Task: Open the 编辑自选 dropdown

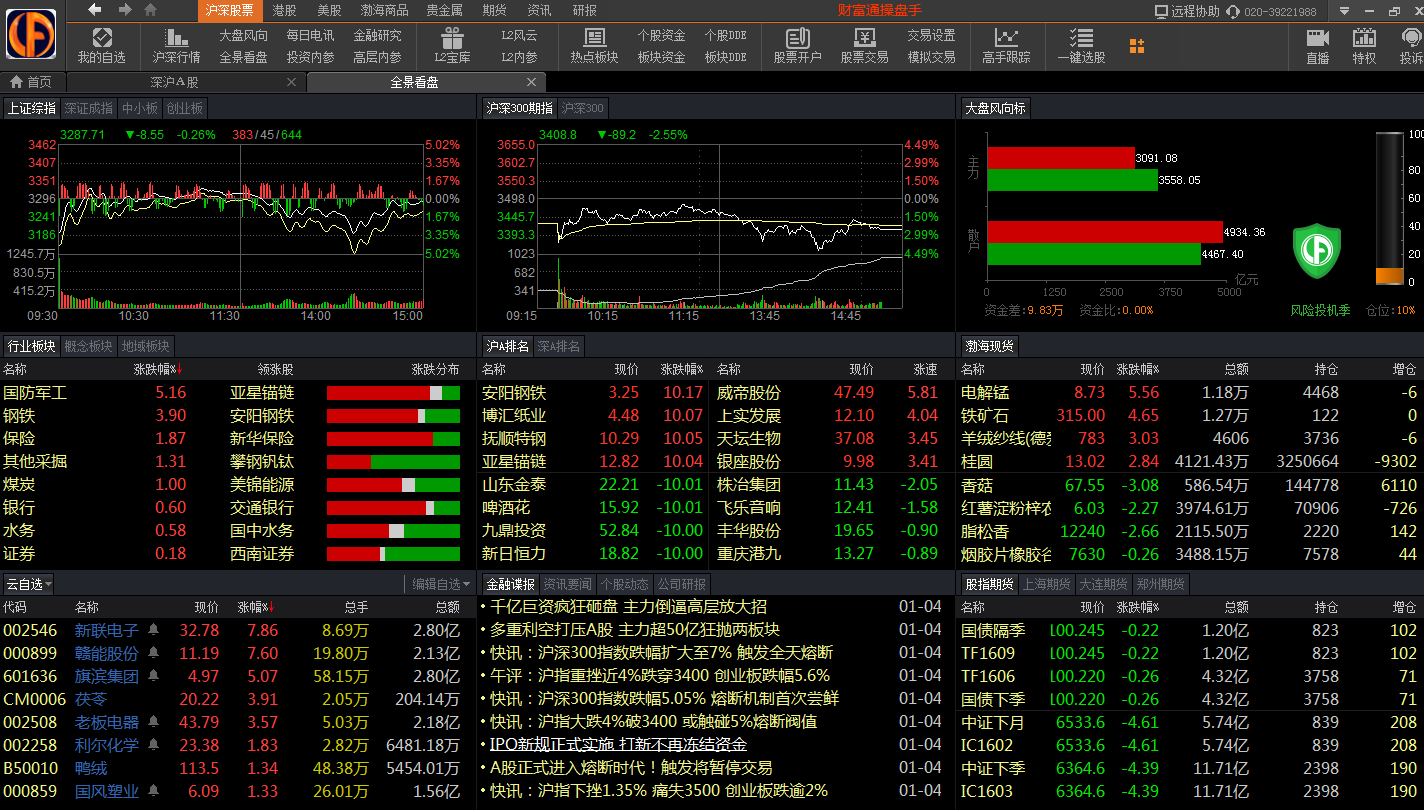Action: pyautogui.click(x=441, y=584)
